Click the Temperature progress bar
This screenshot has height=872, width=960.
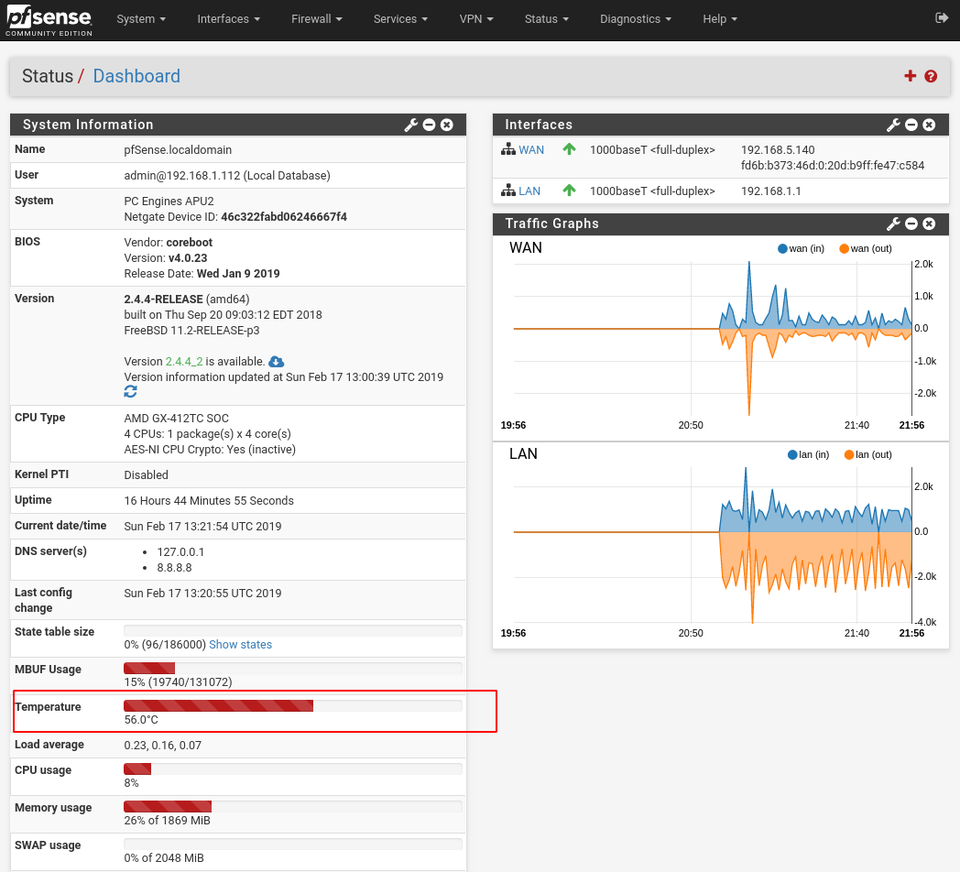[293, 705]
